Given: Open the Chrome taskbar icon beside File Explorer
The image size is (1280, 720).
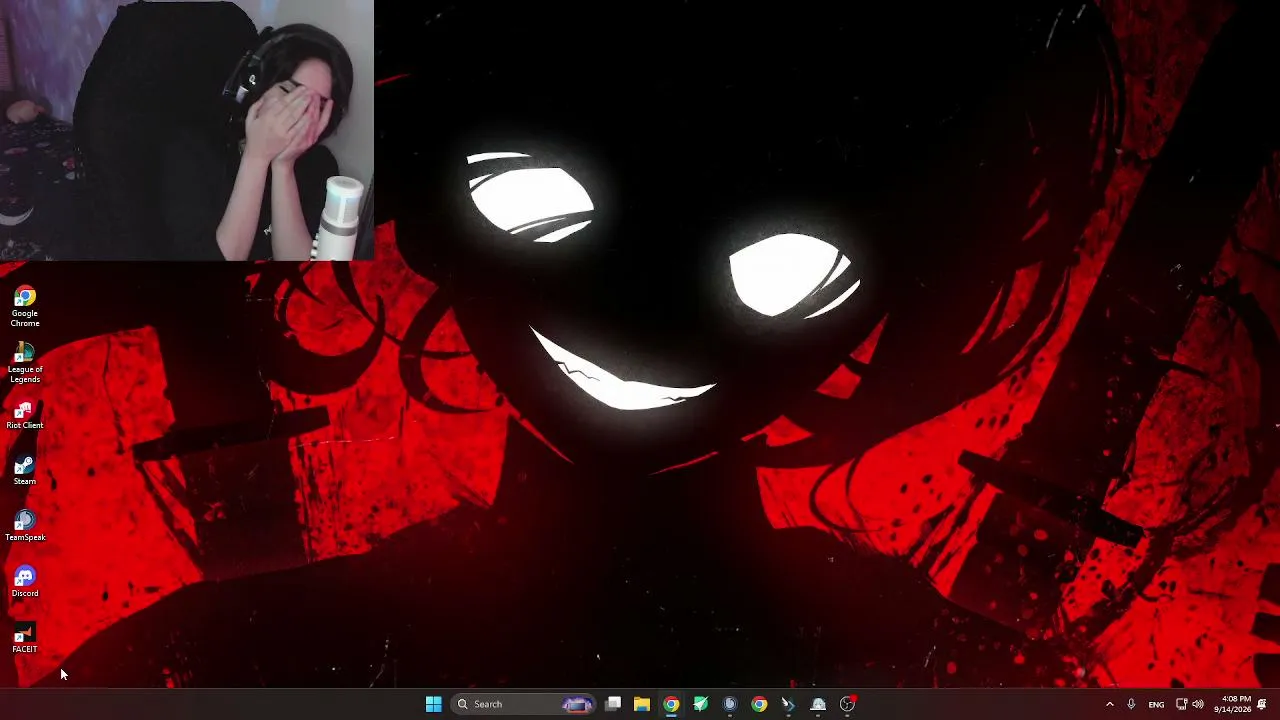Looking at the screenshot, I should 671,704.
